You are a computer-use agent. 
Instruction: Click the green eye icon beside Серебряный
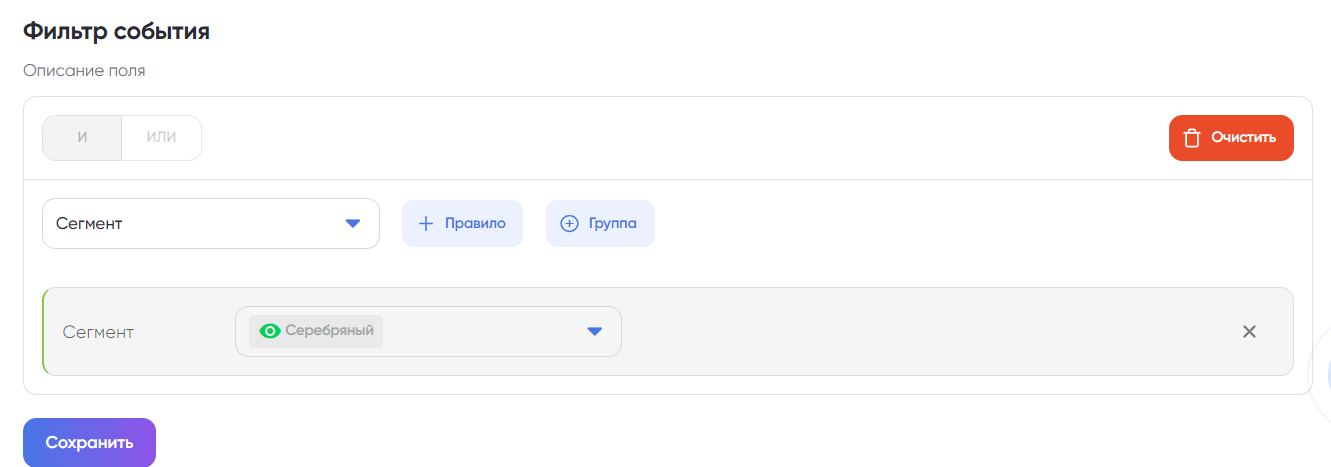(x=269, y=331)
